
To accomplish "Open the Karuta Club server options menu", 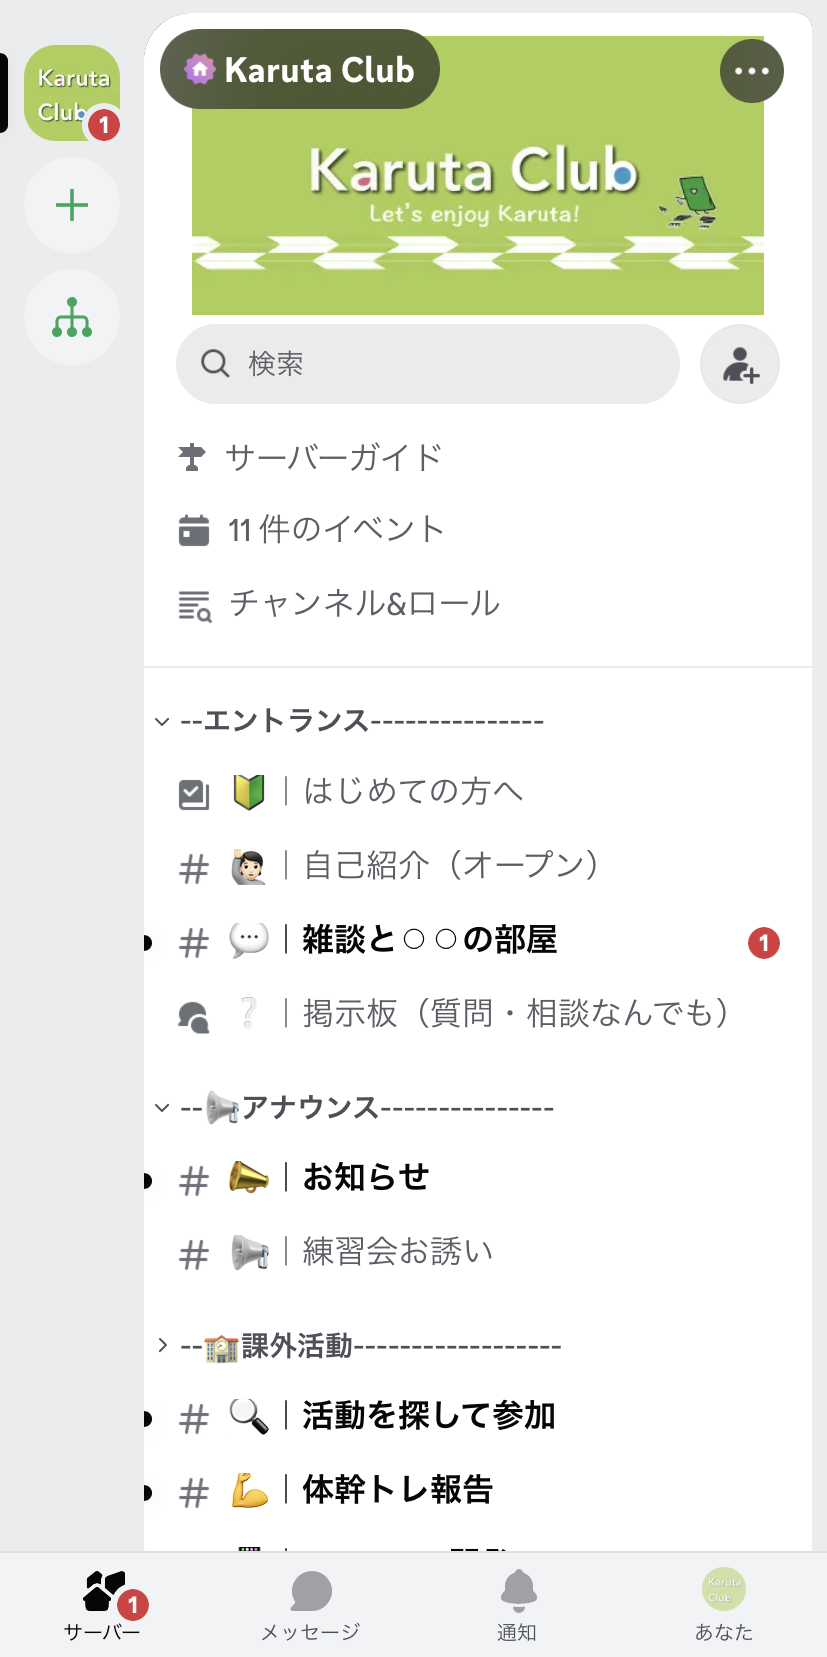I will pyautogui.click(x=751, y=70).
